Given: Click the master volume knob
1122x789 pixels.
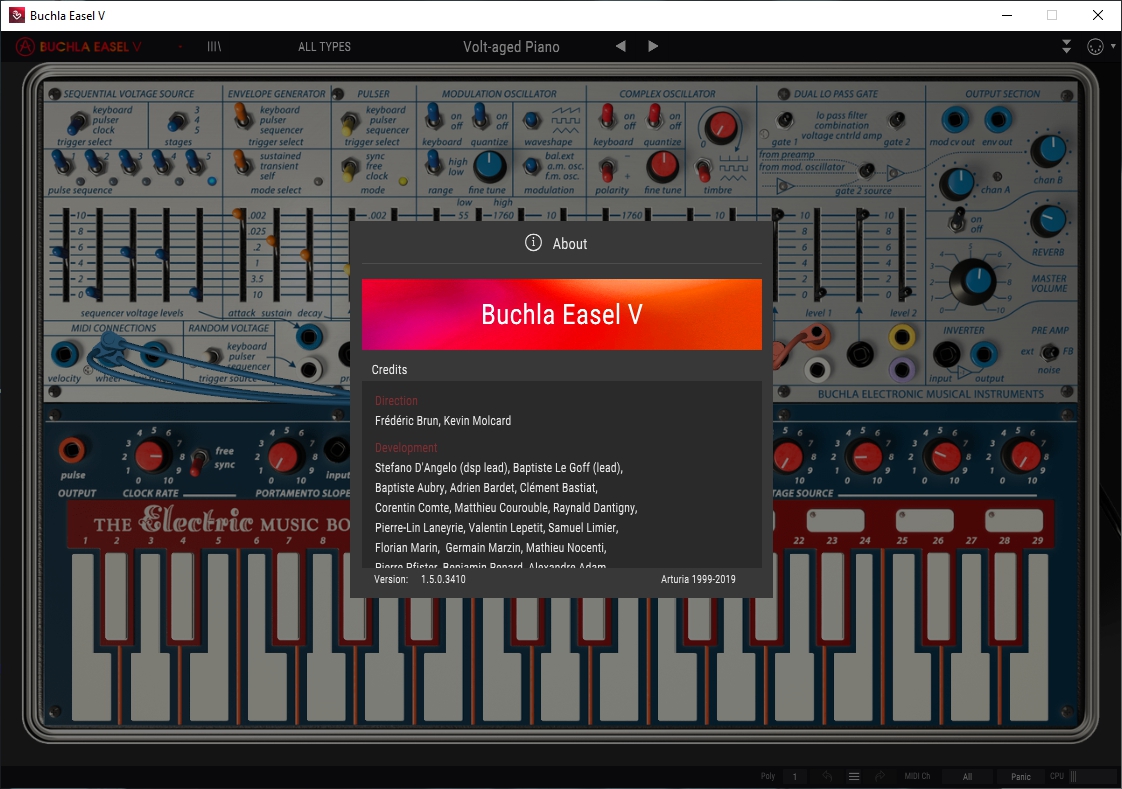Looking at the screenshot, I should pos(972,280).
